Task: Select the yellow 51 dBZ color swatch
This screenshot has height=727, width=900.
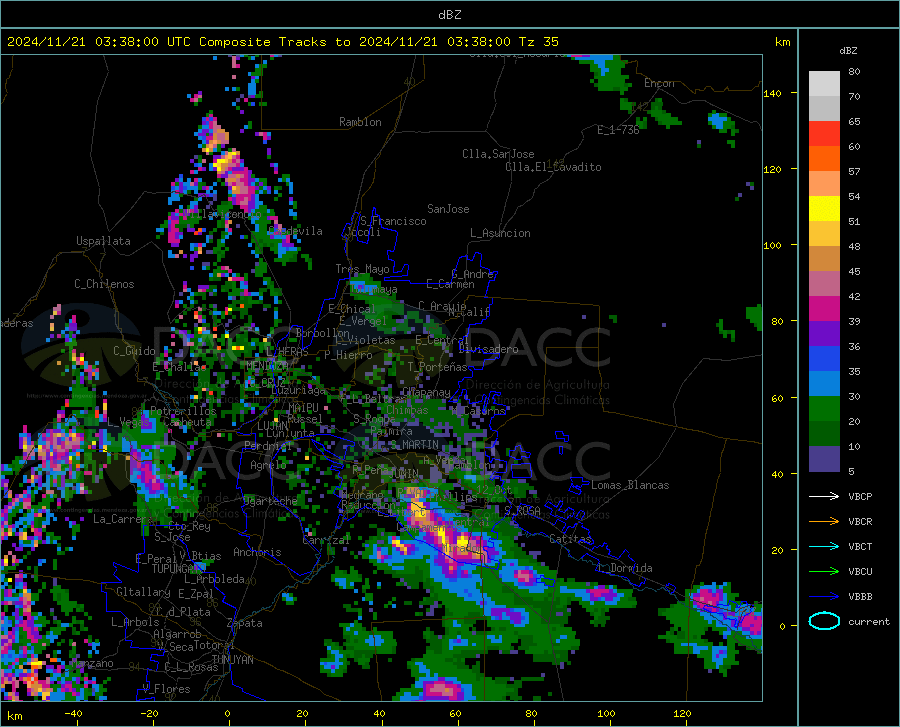Action: coord(824,209)
